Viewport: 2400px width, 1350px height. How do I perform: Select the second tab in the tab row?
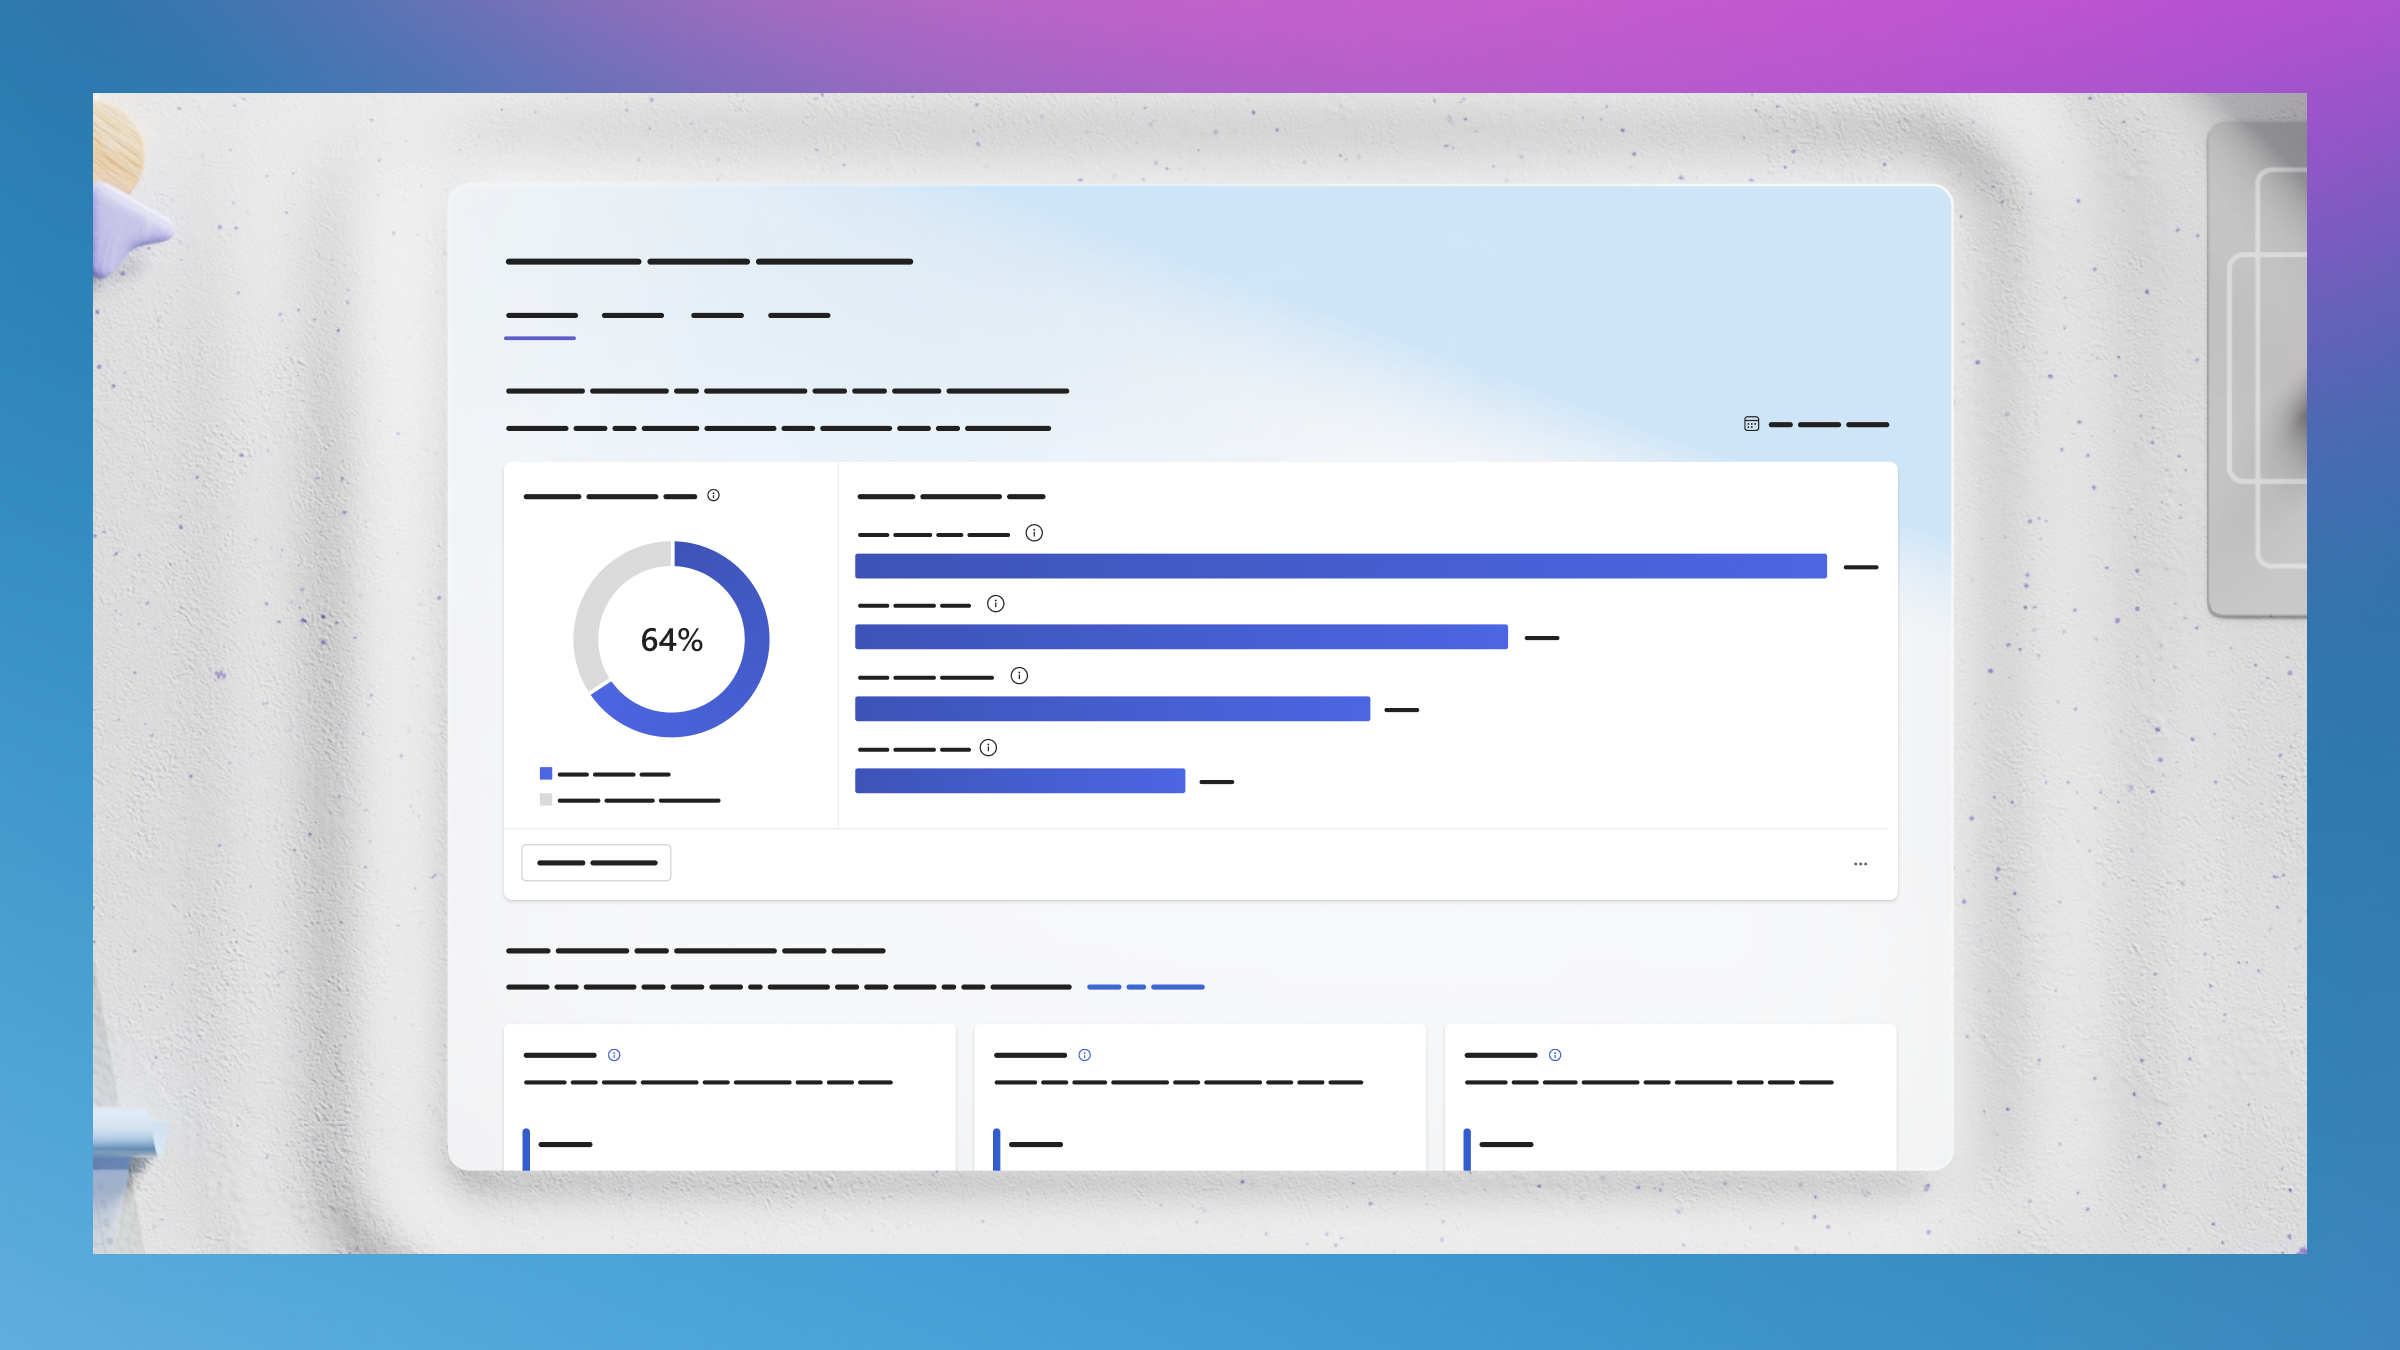pyautogui.click(x=634, y=314)
